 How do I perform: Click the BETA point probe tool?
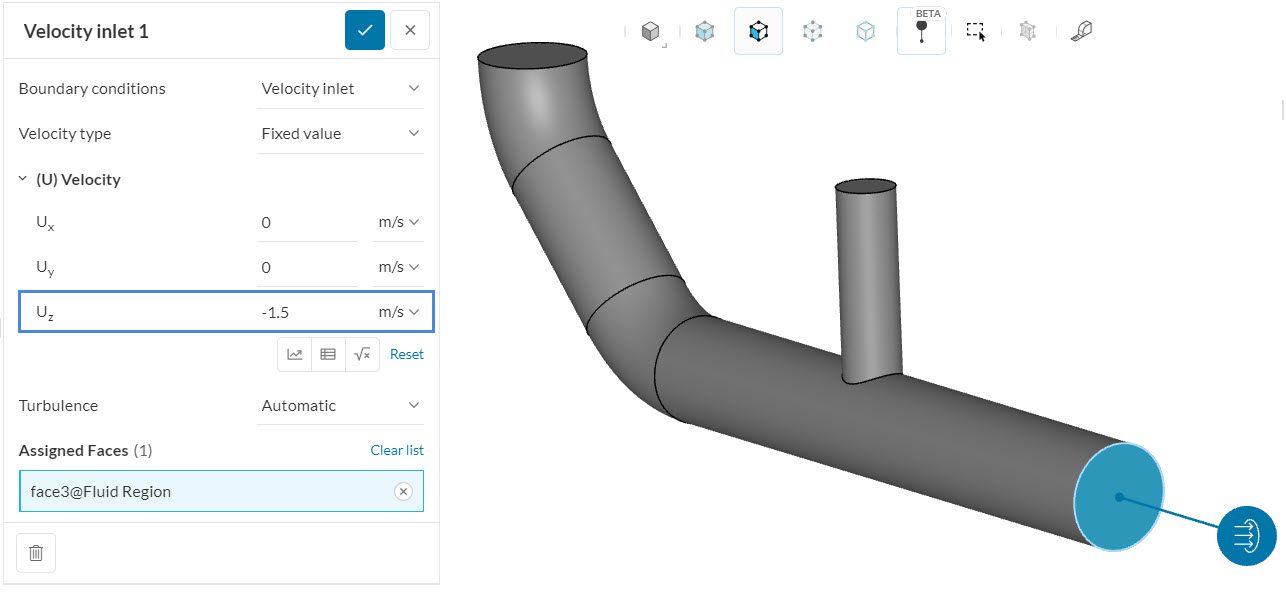pyautogui.click(x=921, y=32)
